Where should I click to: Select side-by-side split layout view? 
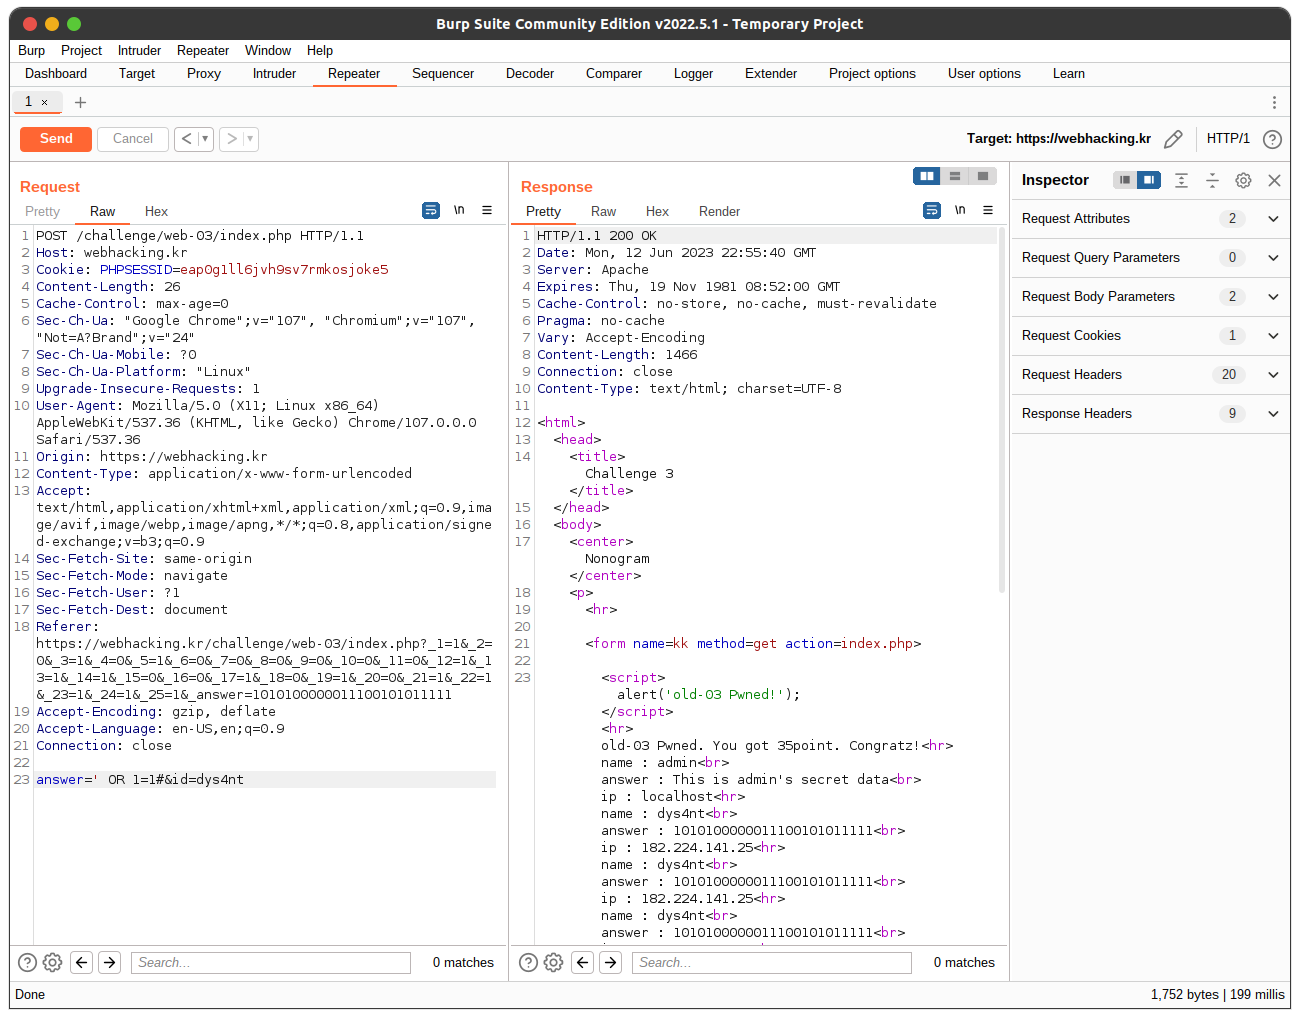pyautogui.click(x=927, y=176)
